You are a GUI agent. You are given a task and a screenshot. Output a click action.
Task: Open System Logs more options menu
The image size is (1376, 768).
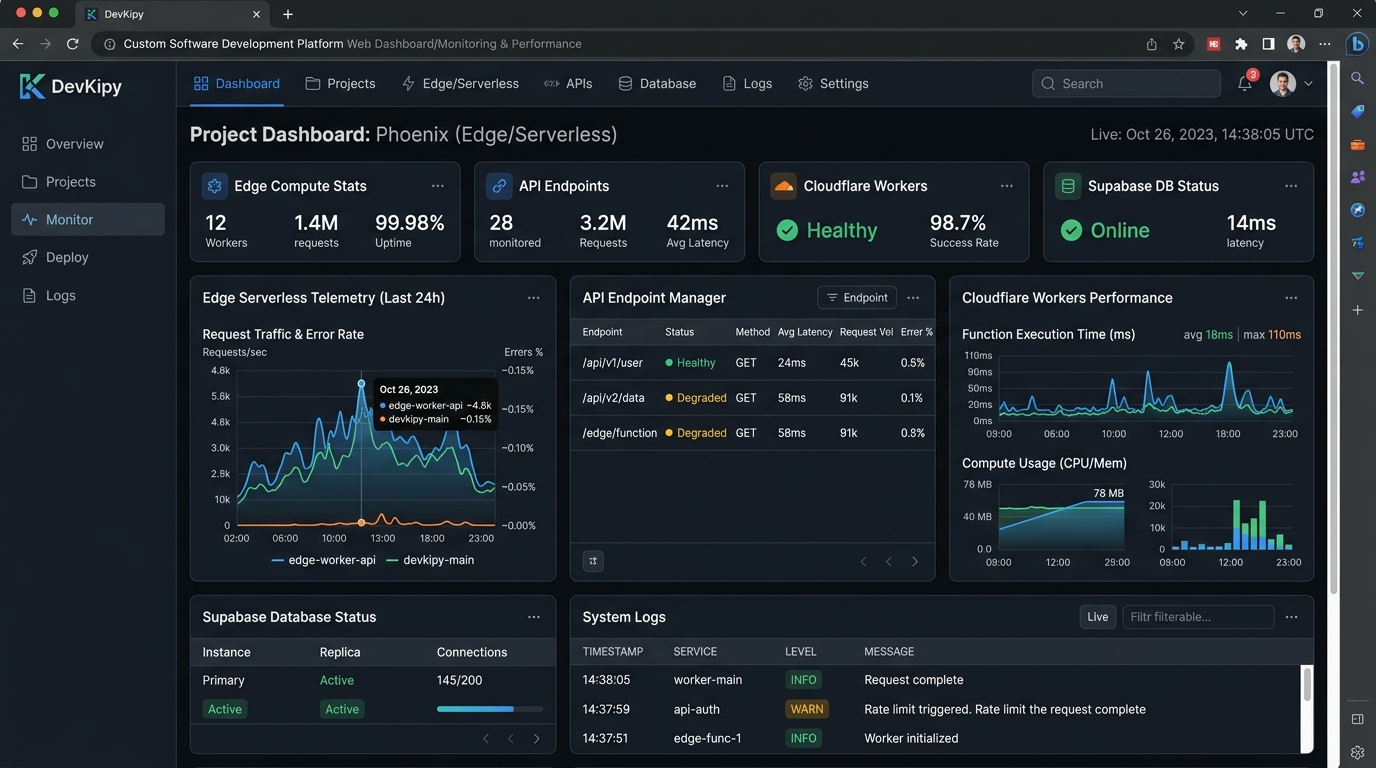point(1291,617)
